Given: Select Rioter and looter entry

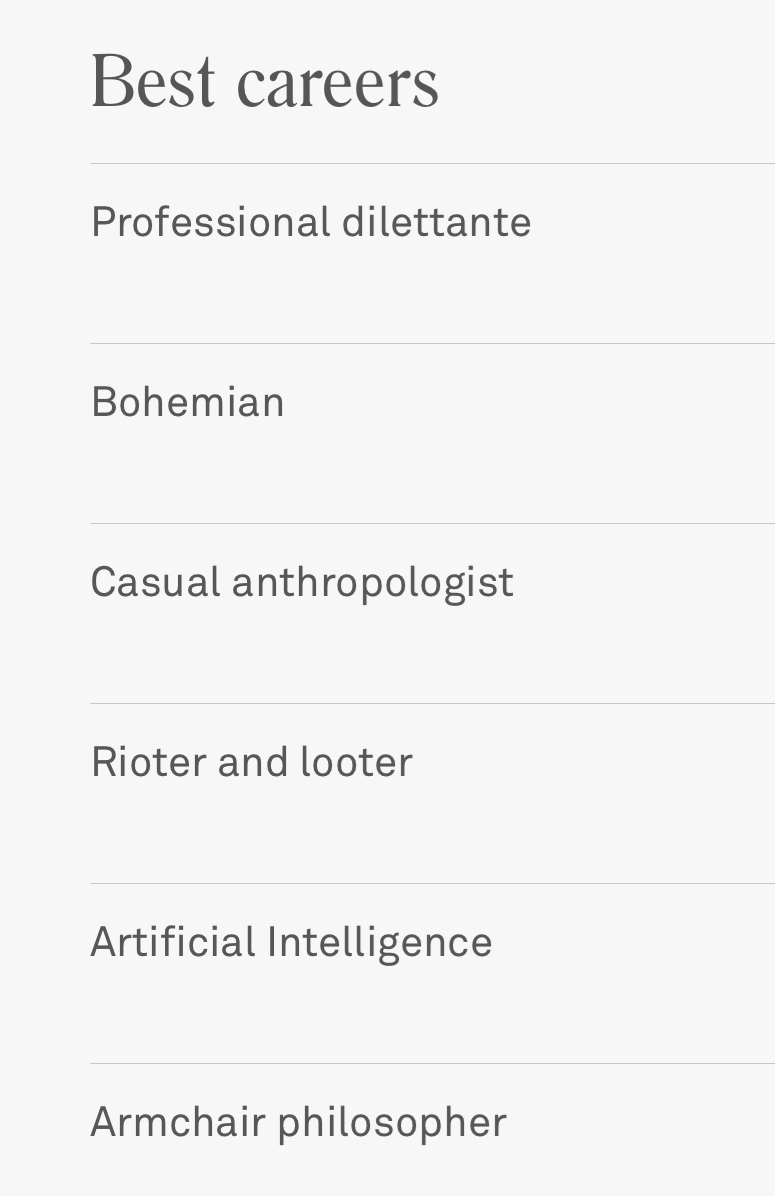Looking at the screenshot, I should [251, 762].
